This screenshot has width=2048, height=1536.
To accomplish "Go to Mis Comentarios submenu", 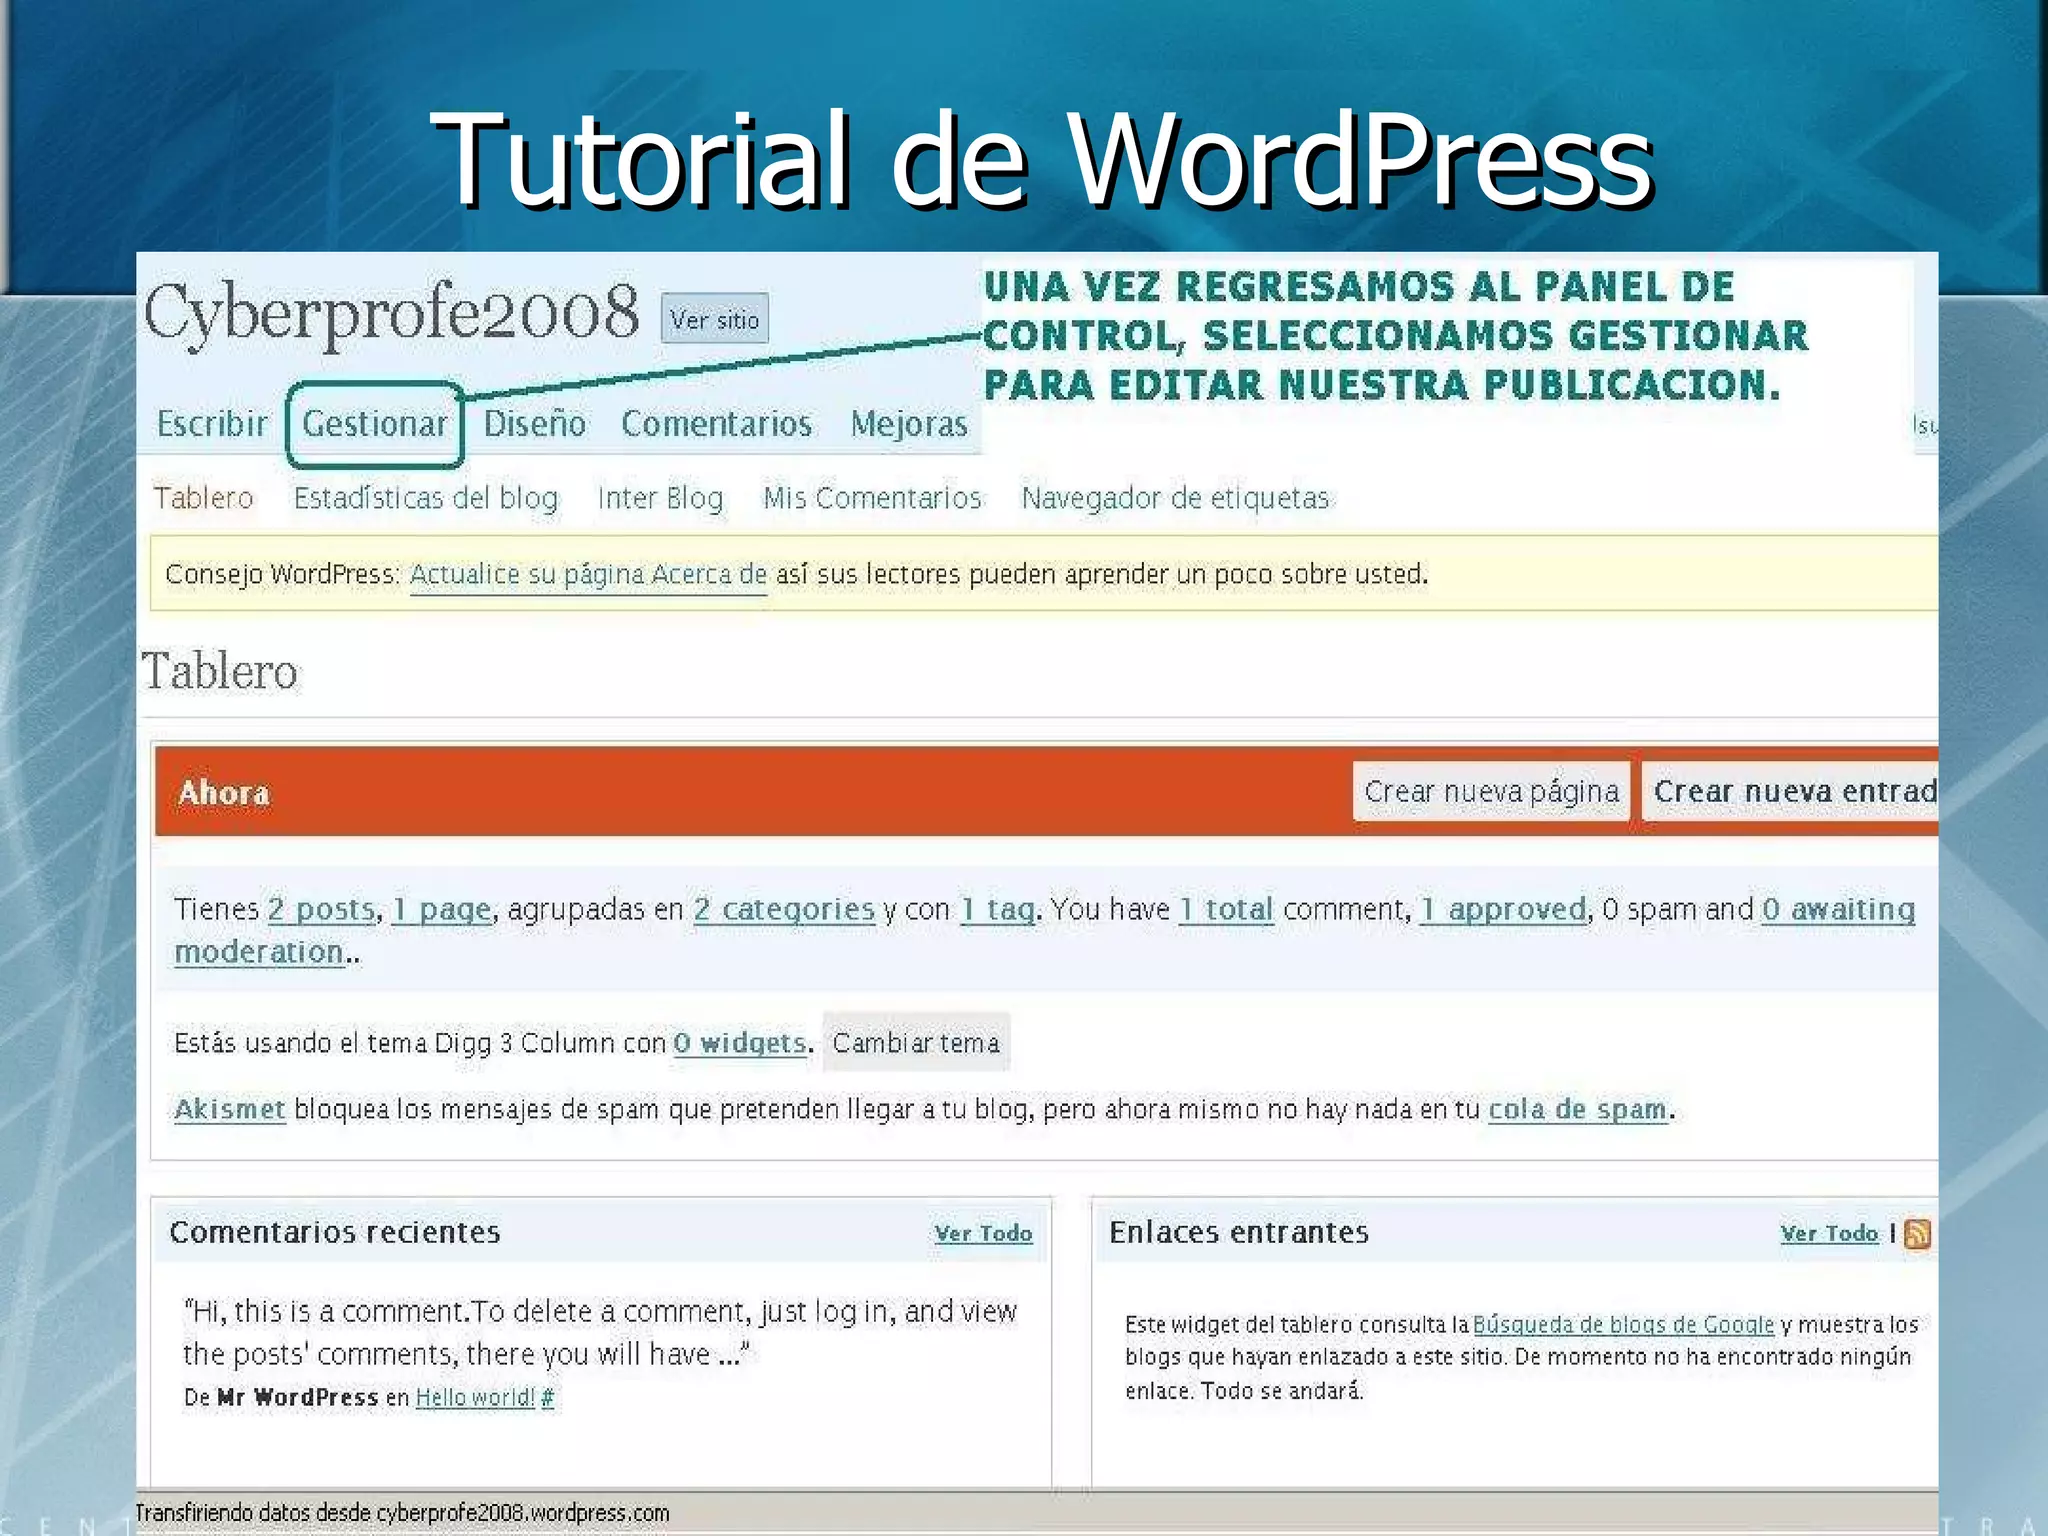I will (872, 498).
